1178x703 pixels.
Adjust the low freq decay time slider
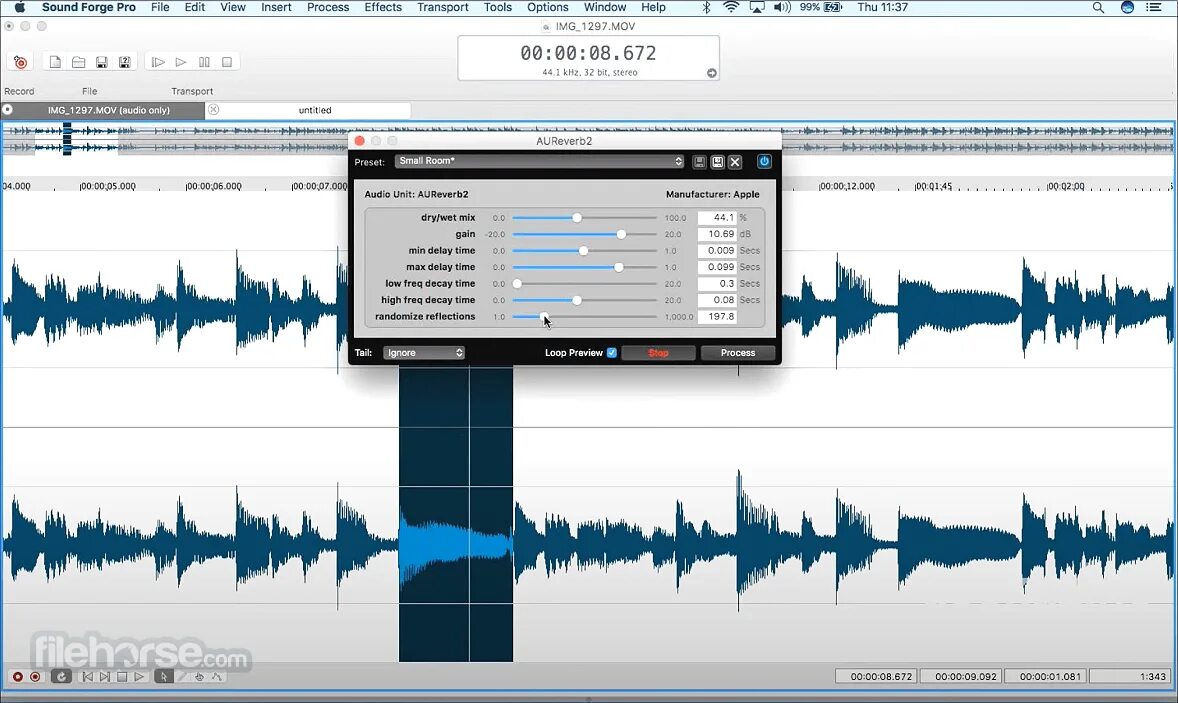(x=517, y=284)
